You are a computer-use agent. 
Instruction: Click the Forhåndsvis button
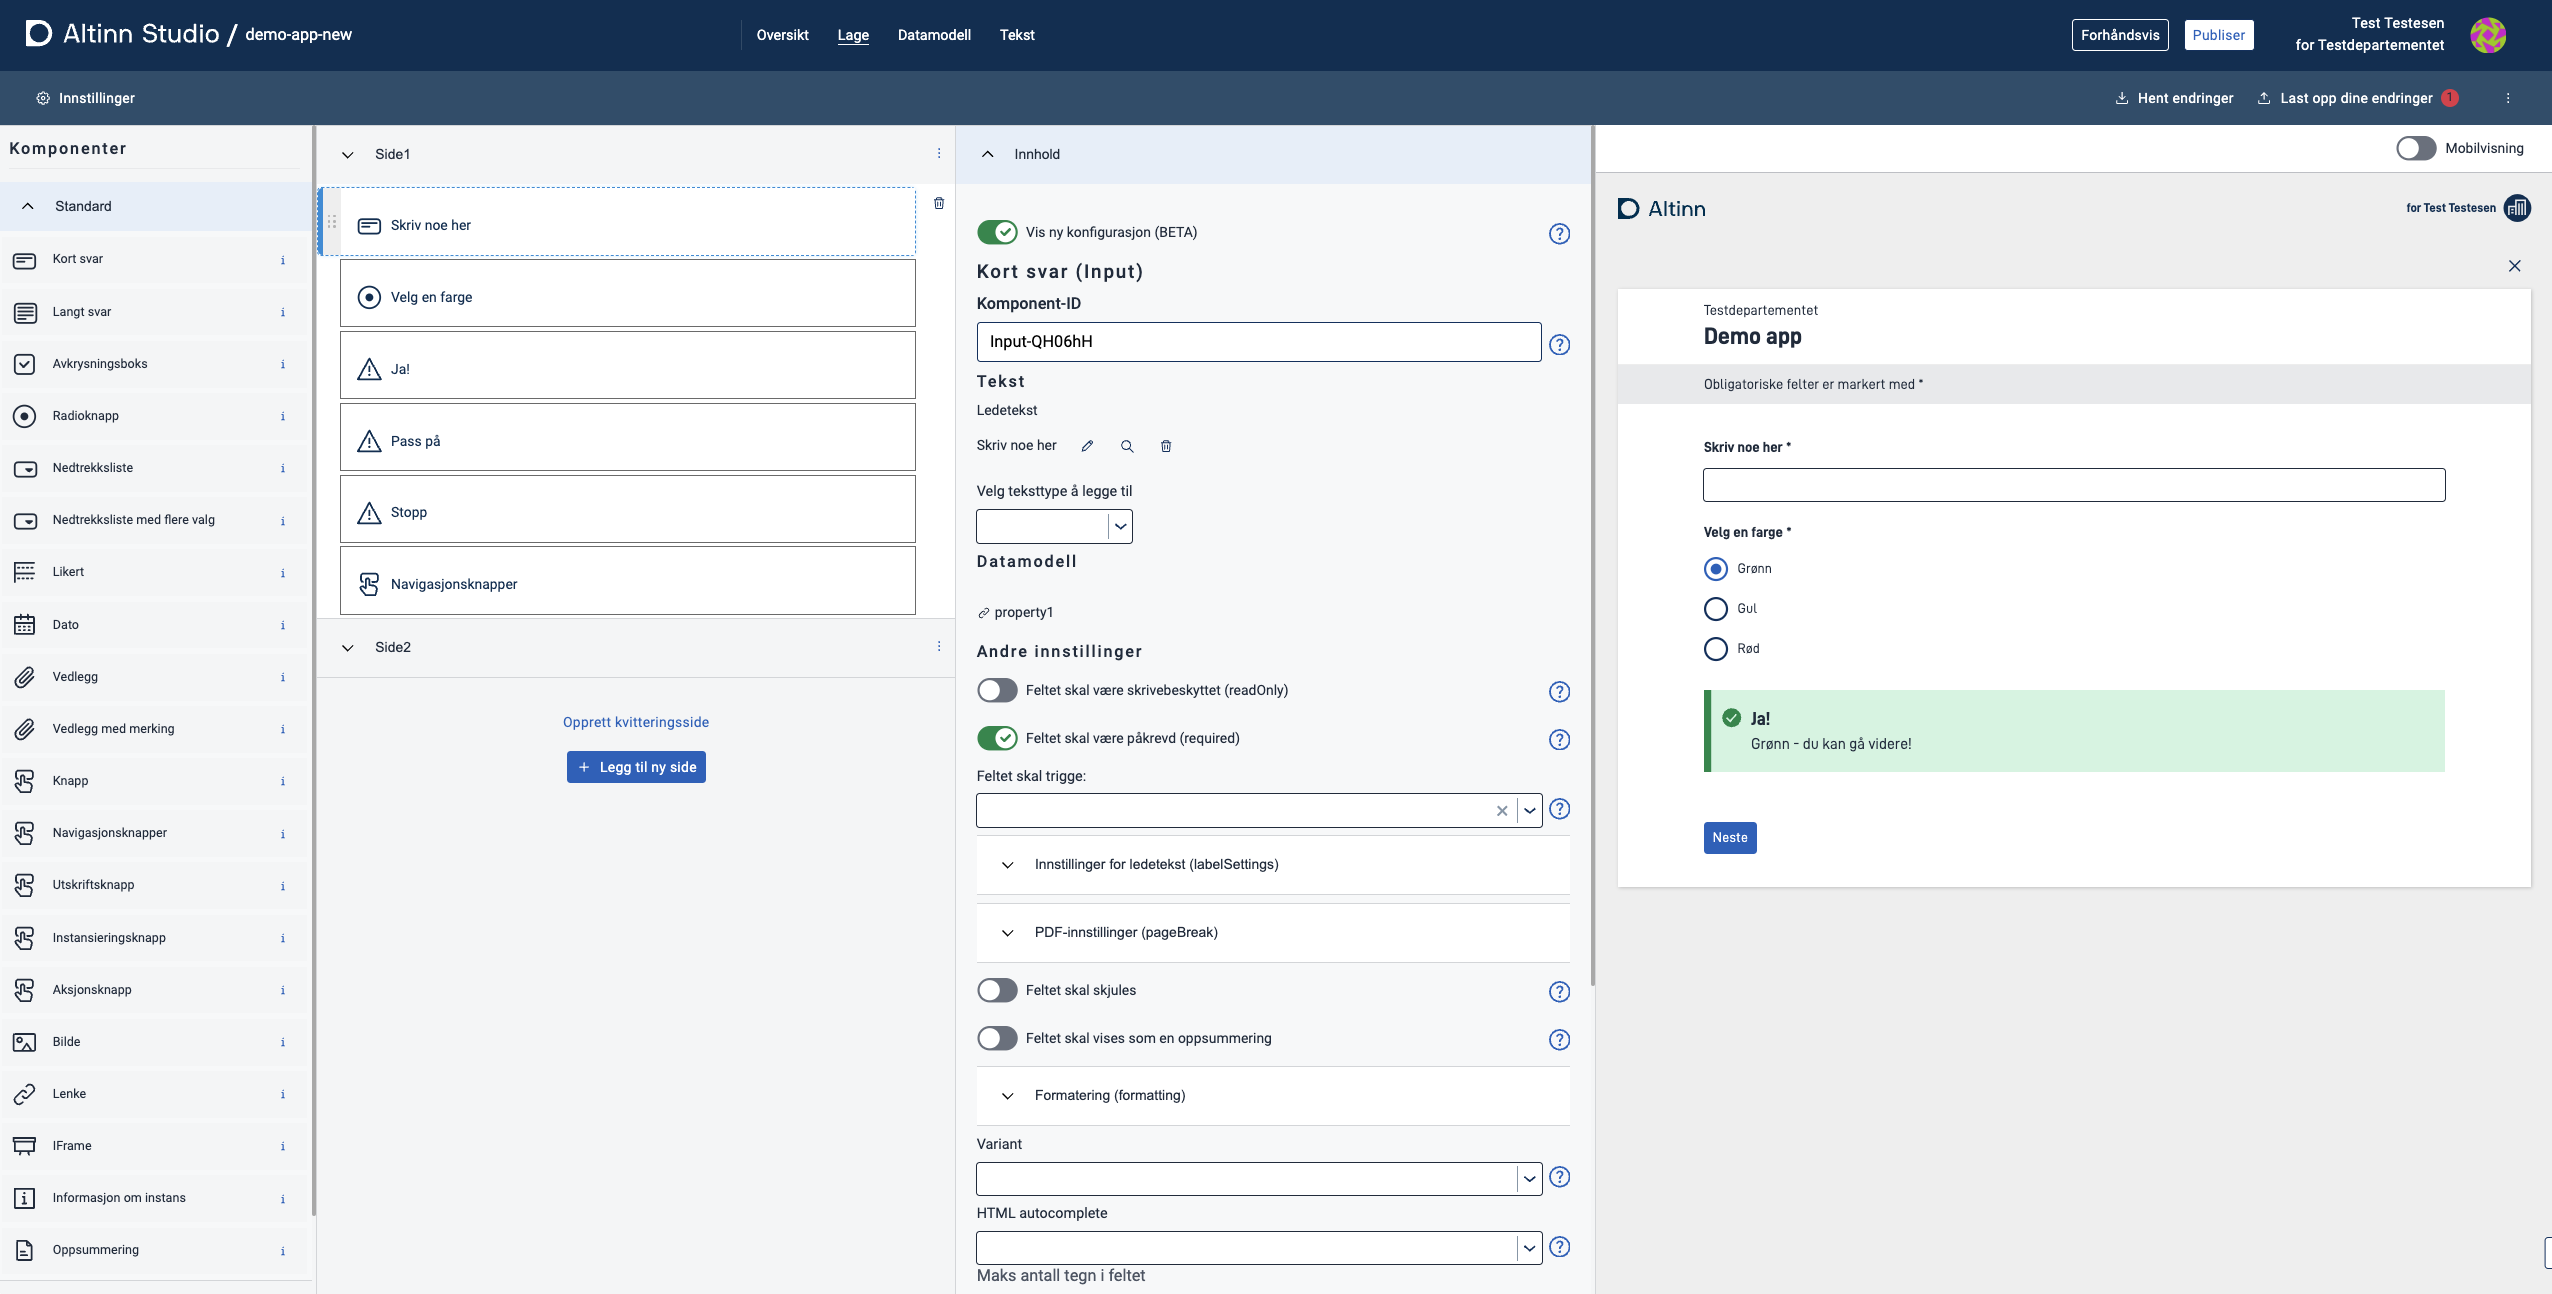[x=2120, y=35]
